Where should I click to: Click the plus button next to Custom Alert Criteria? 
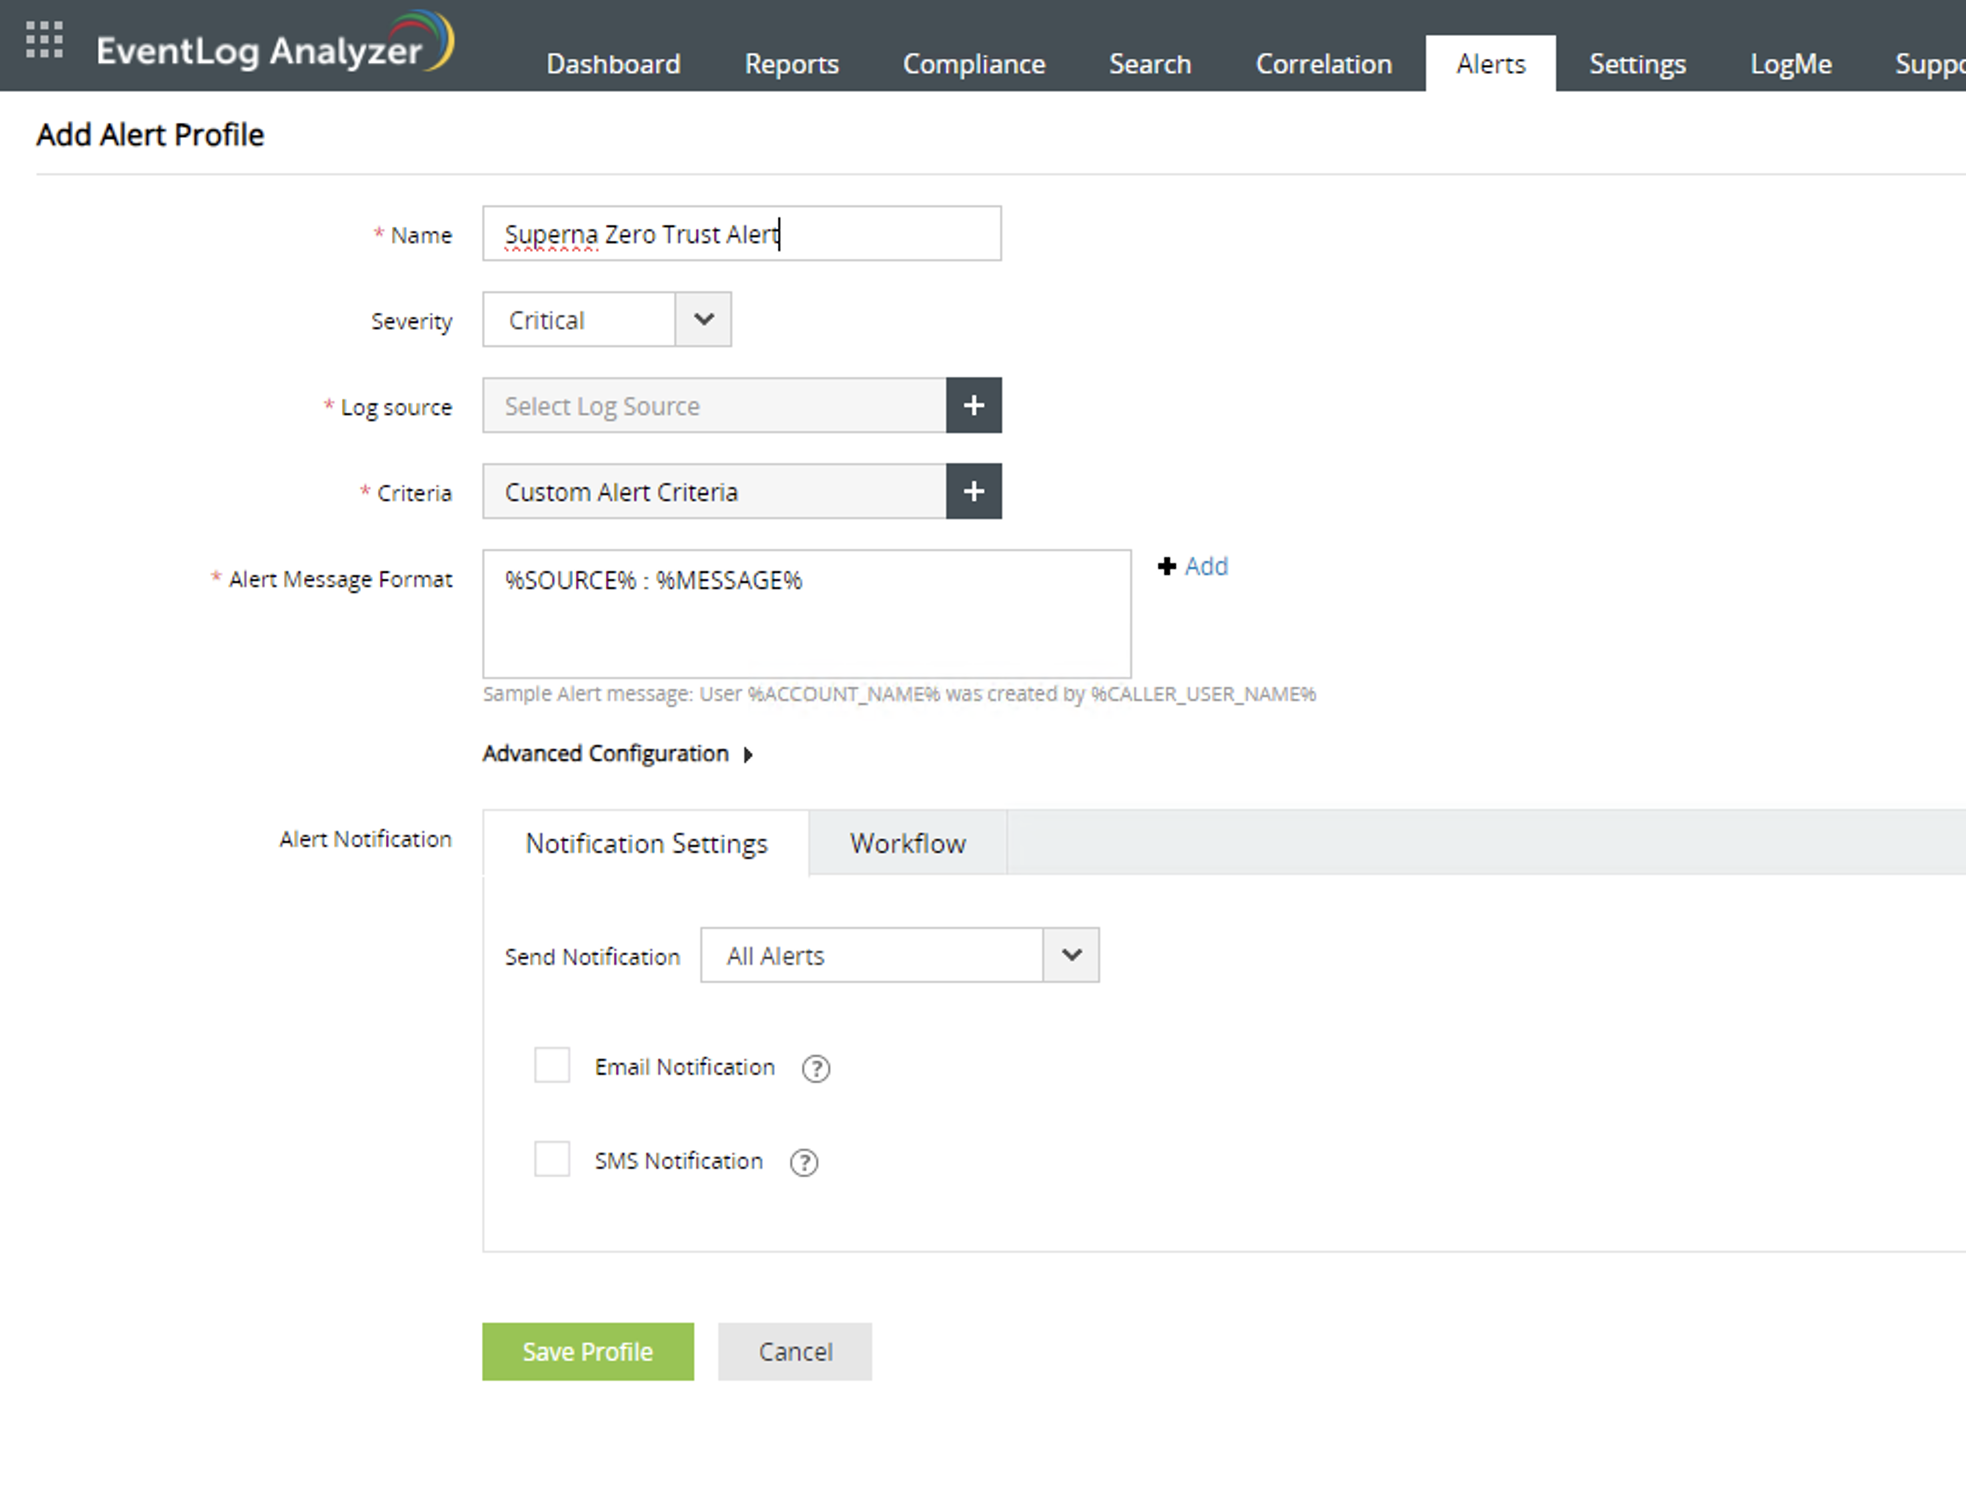tap(973, 491)
